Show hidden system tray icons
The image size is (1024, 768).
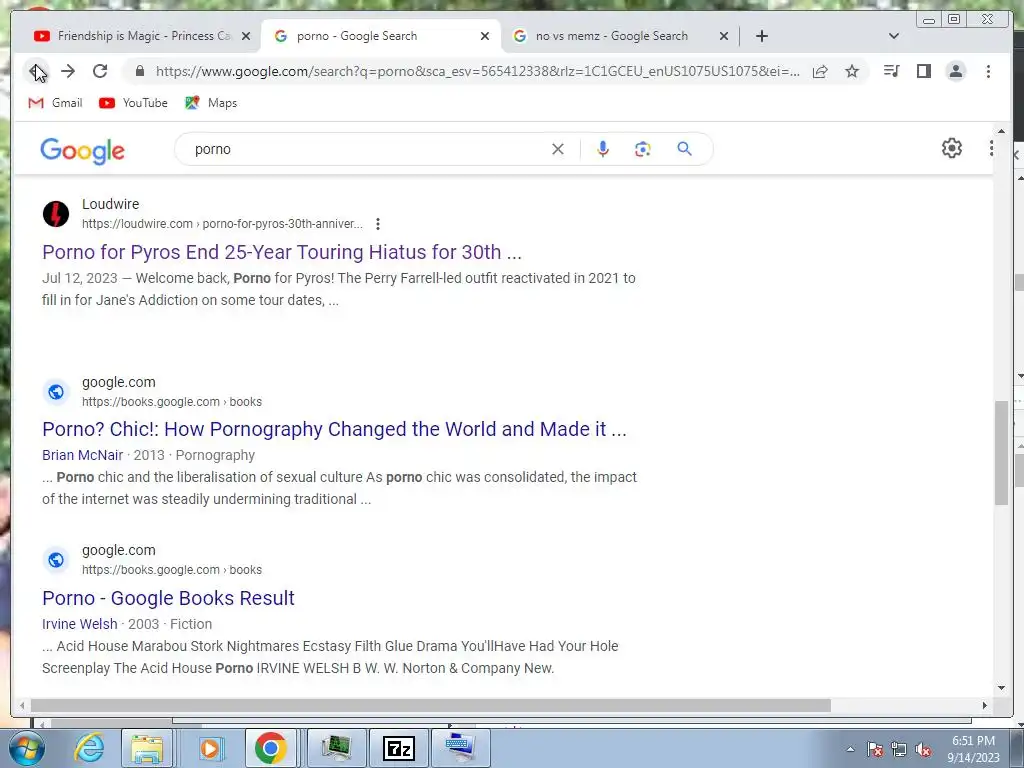point(850,750)
